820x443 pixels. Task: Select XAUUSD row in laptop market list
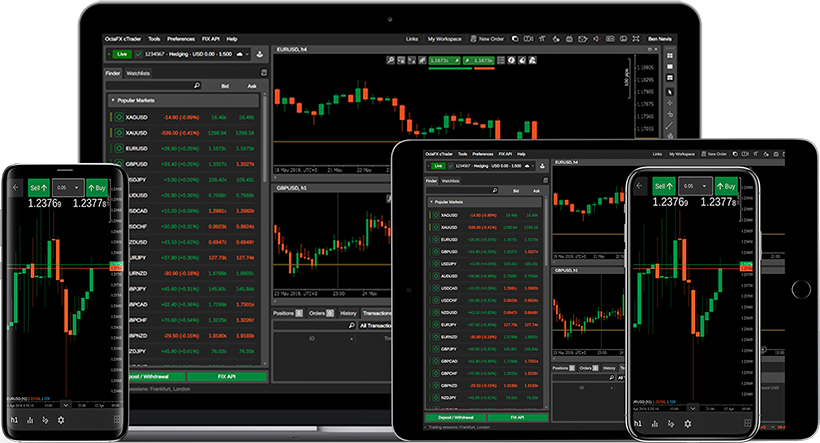tap(184, 133)
